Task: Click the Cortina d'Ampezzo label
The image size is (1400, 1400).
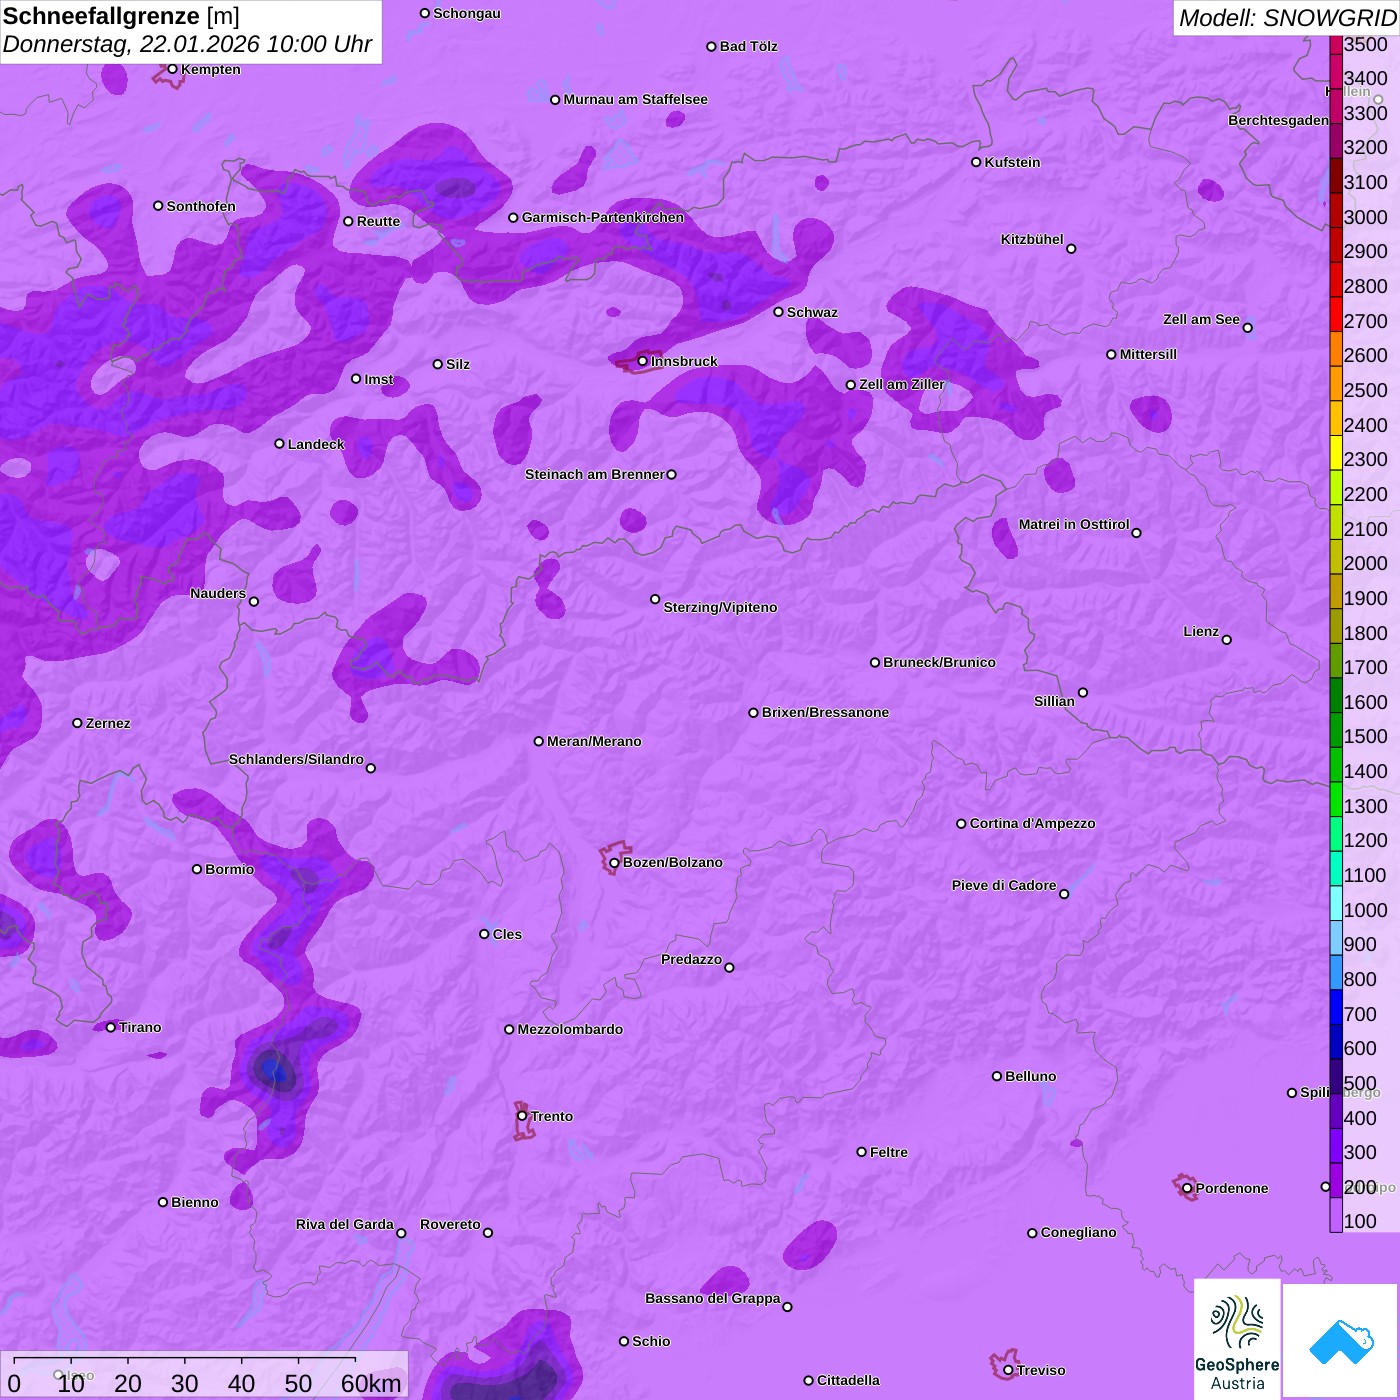Action: pyautogui.click(x=1033, y=823)
